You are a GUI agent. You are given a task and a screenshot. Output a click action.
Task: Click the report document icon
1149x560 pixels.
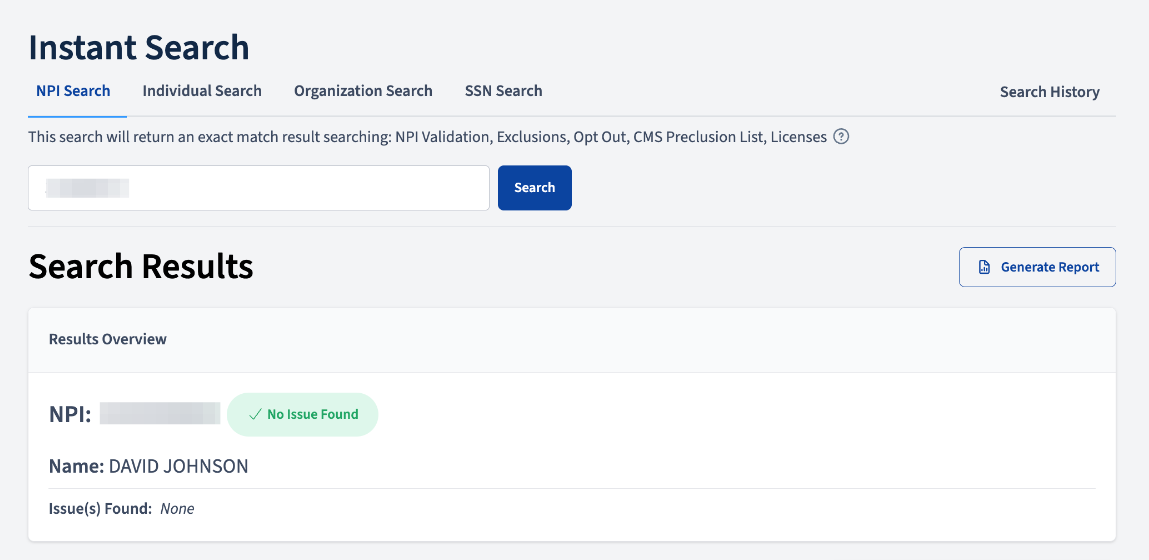tap(984, 268)
